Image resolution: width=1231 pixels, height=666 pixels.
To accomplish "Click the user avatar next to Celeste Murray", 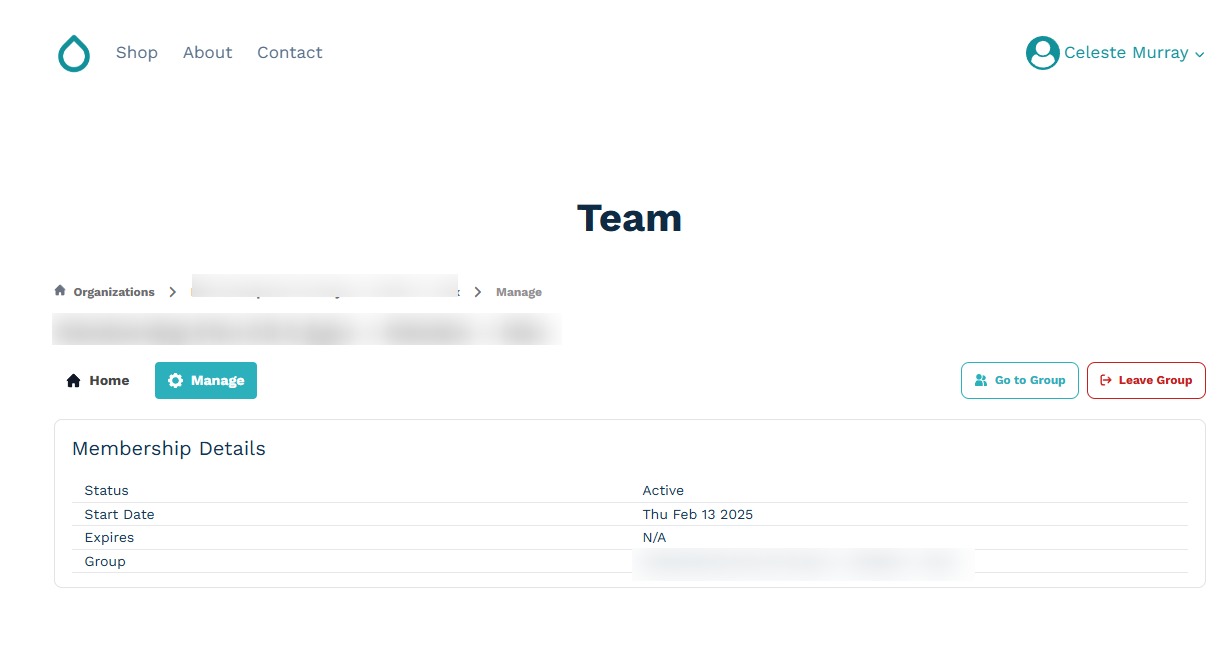I will (1042, 53).
